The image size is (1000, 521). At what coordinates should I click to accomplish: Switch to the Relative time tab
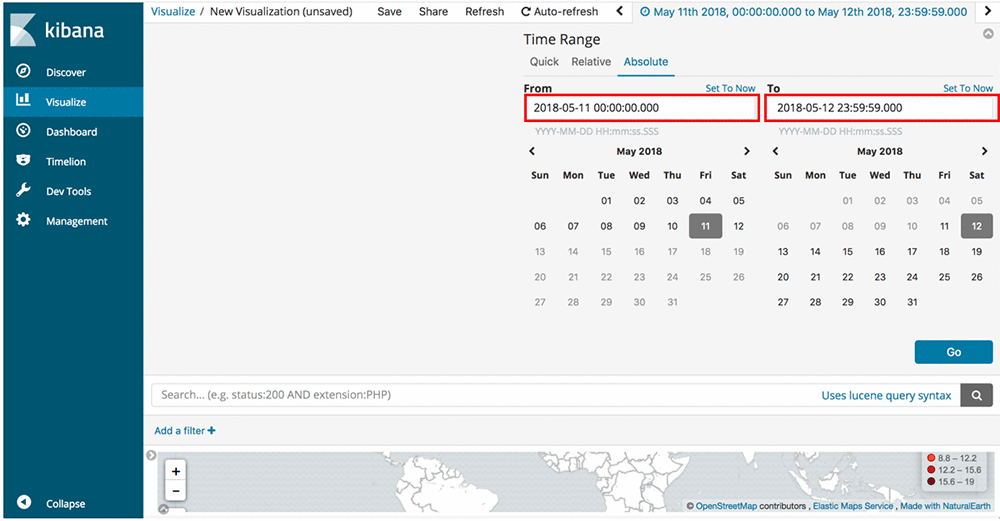coord(591,62)
